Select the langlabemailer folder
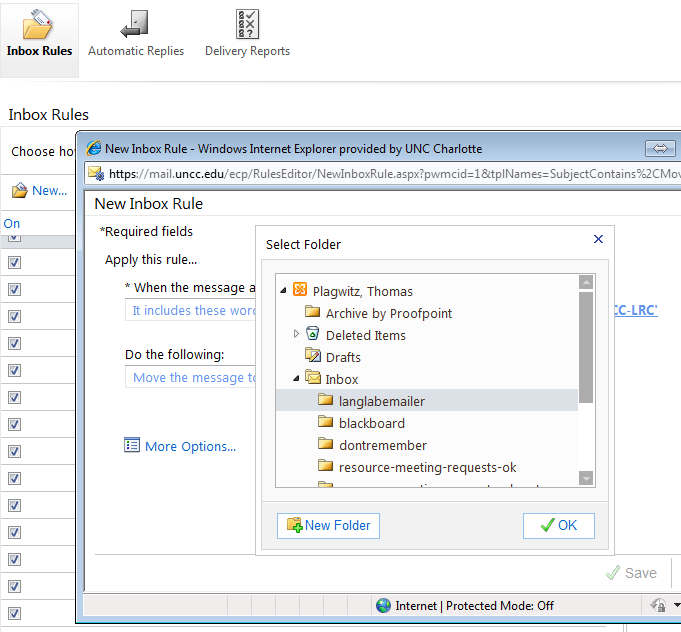Screen dimensions: 681x632 (381, 401)
